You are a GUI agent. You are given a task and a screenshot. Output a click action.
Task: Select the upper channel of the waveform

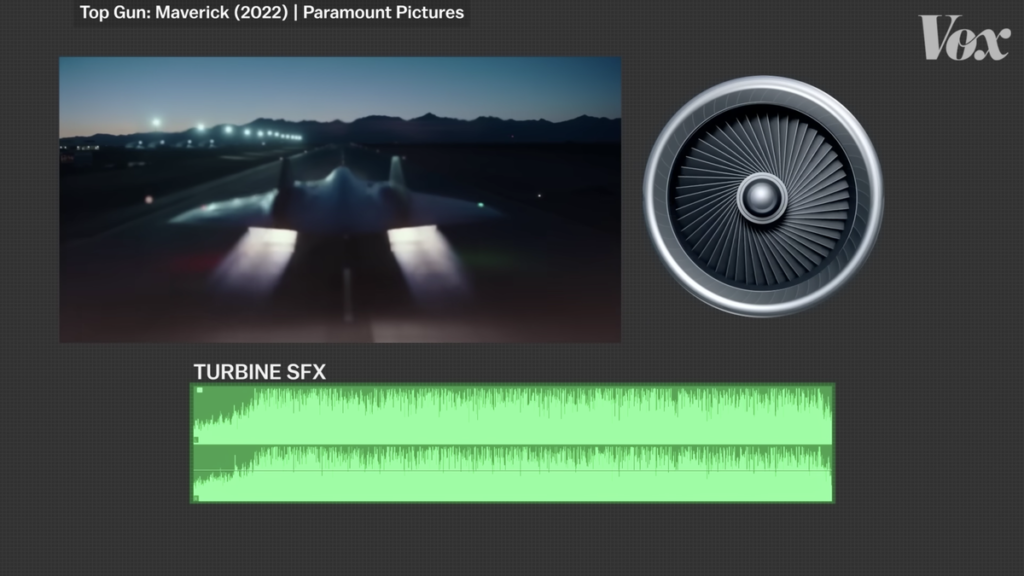[x=512, y=415]
